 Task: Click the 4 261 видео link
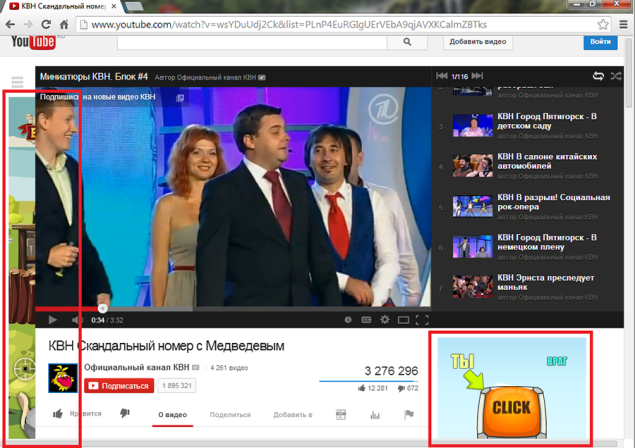tap(229, 368)
